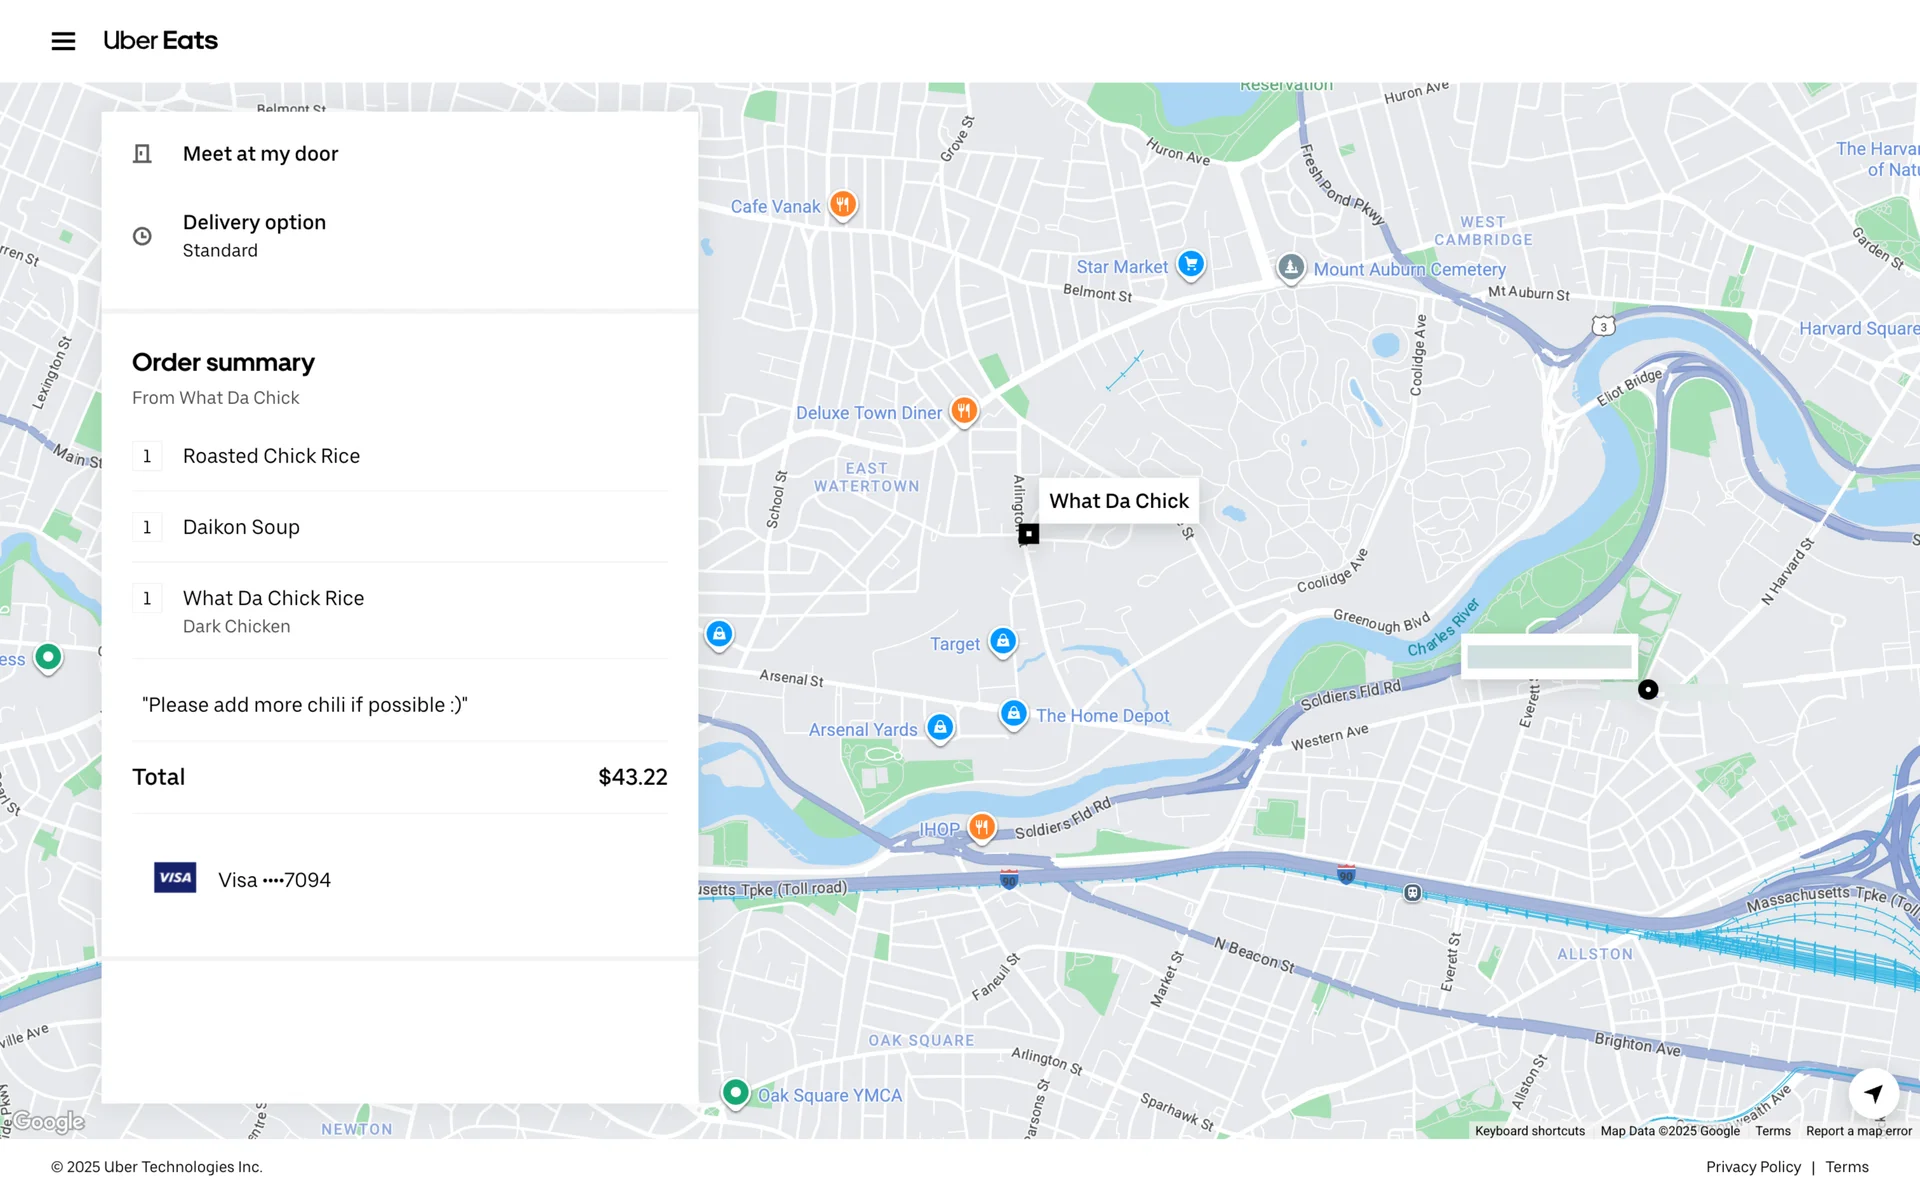Click the Star Market shopping cart pin
Screen dimensions: 1920x1200
click(x=1190, y=265)
